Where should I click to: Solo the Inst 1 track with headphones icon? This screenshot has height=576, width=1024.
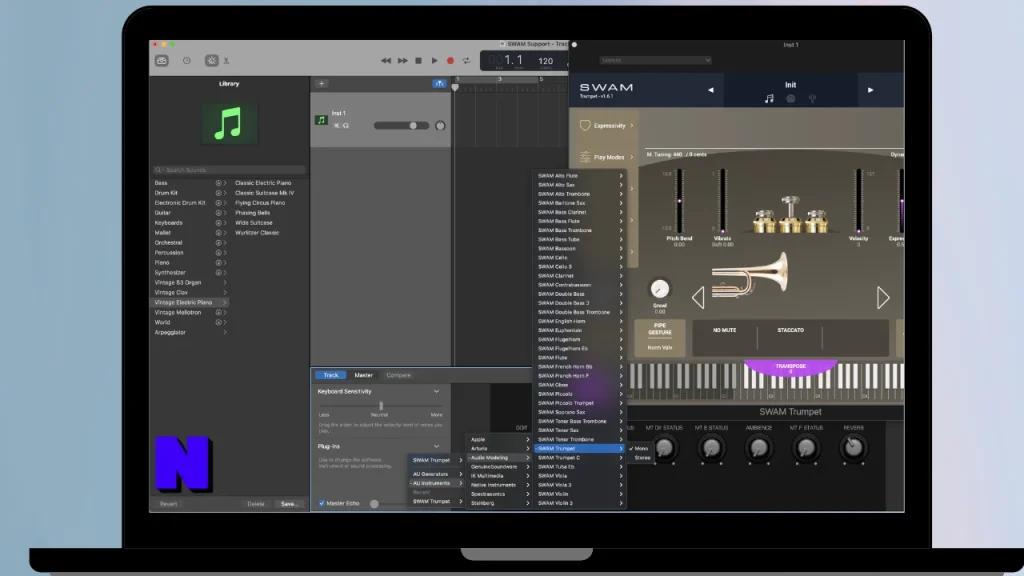pos(345,125)
